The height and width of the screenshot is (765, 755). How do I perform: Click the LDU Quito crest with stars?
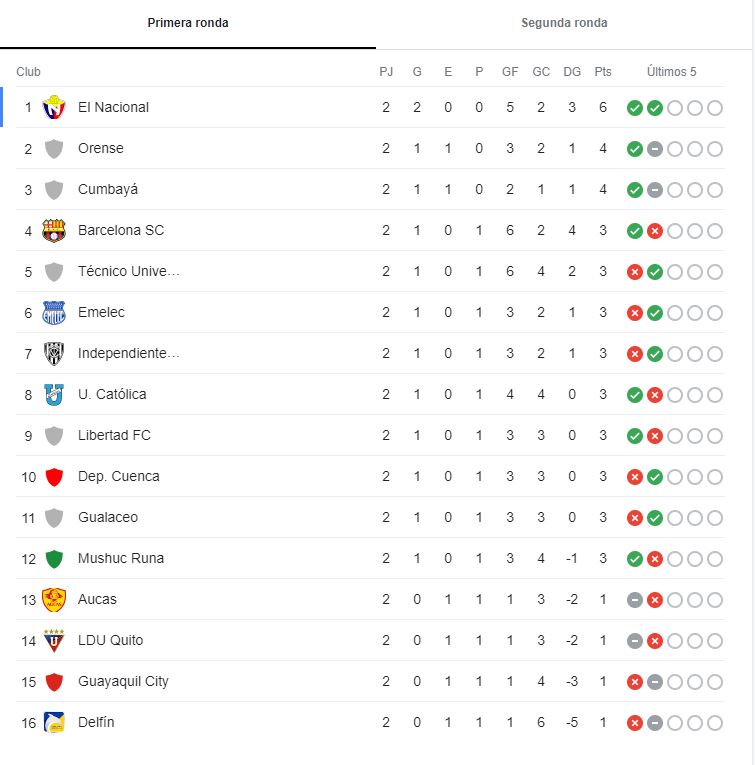[x=54, y=640]
